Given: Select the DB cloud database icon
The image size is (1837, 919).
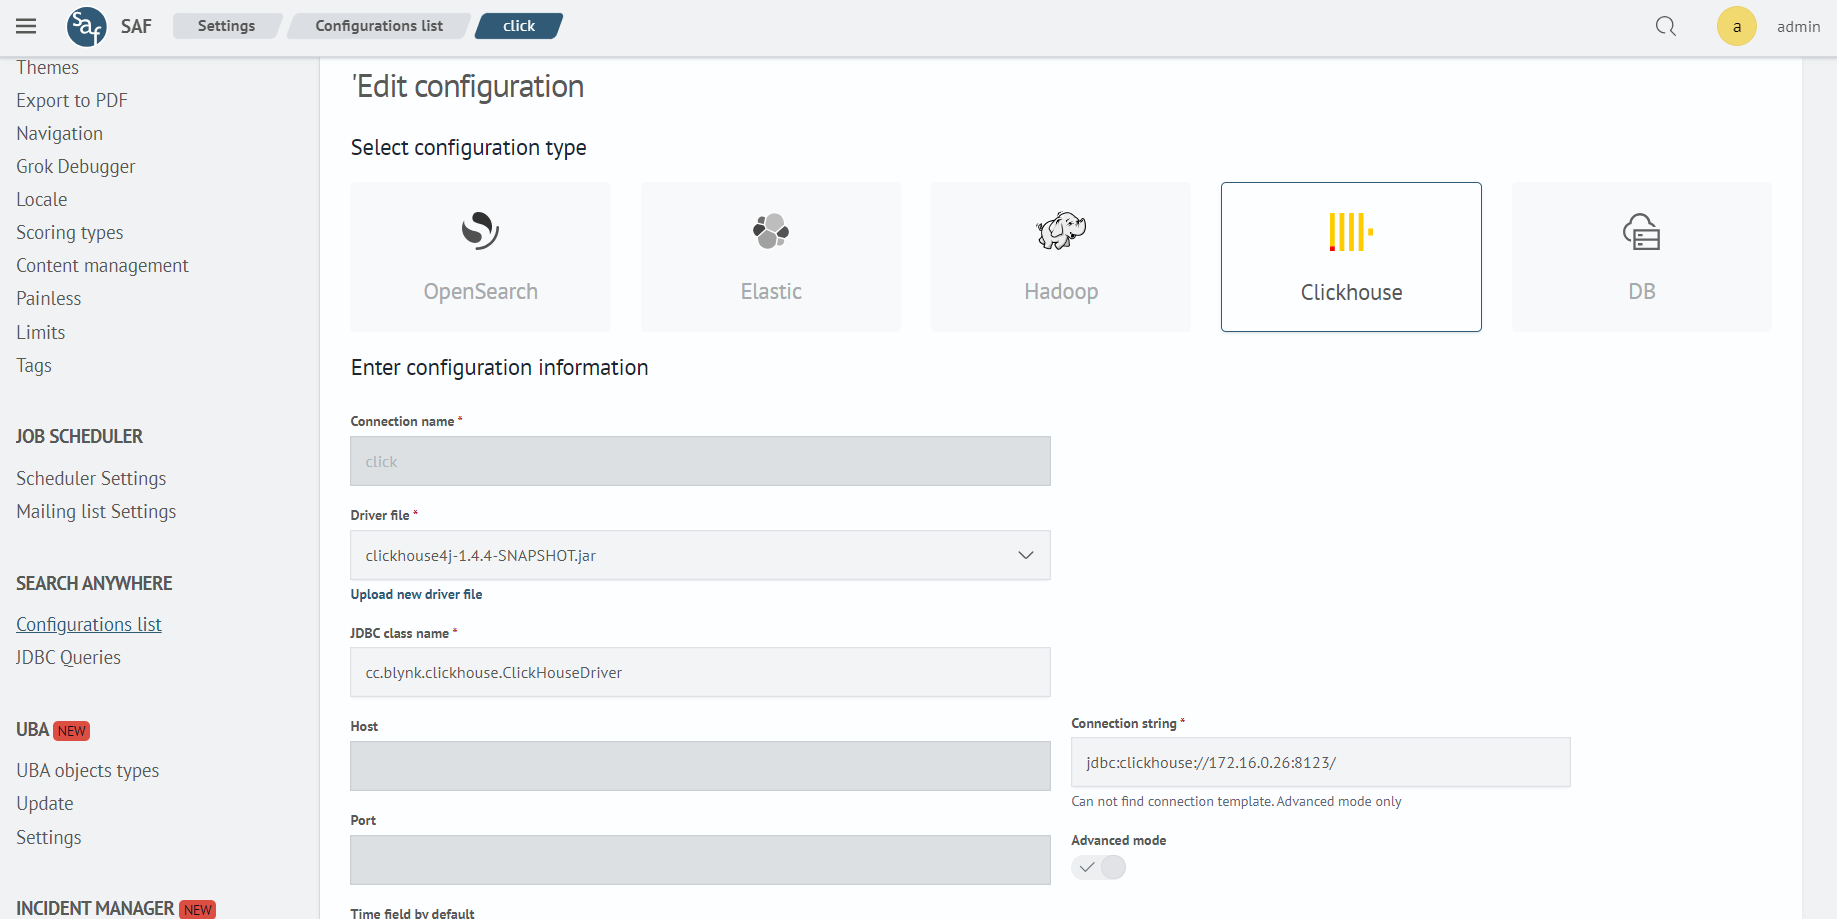Looking at the screenshot, I should [x=1642, y=232].
